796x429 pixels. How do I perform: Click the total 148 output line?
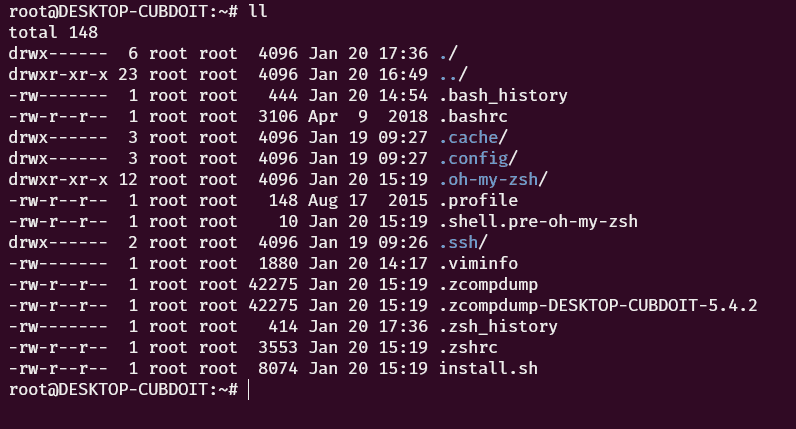click(x=53, y=32)
